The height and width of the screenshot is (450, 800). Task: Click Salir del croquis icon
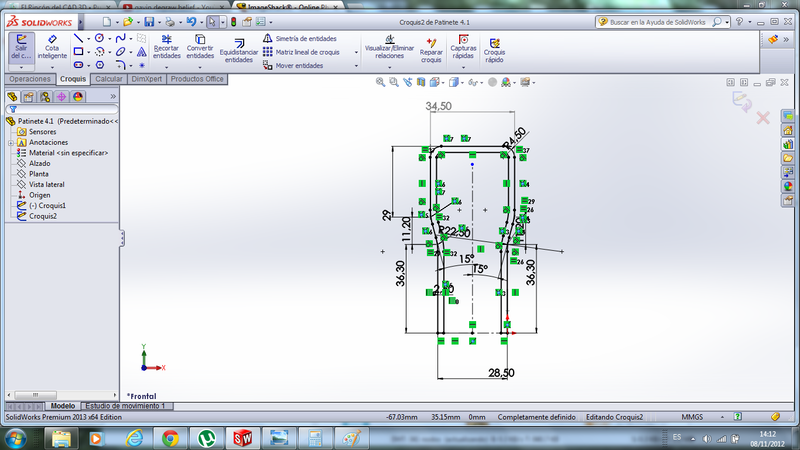pos(20,47)
